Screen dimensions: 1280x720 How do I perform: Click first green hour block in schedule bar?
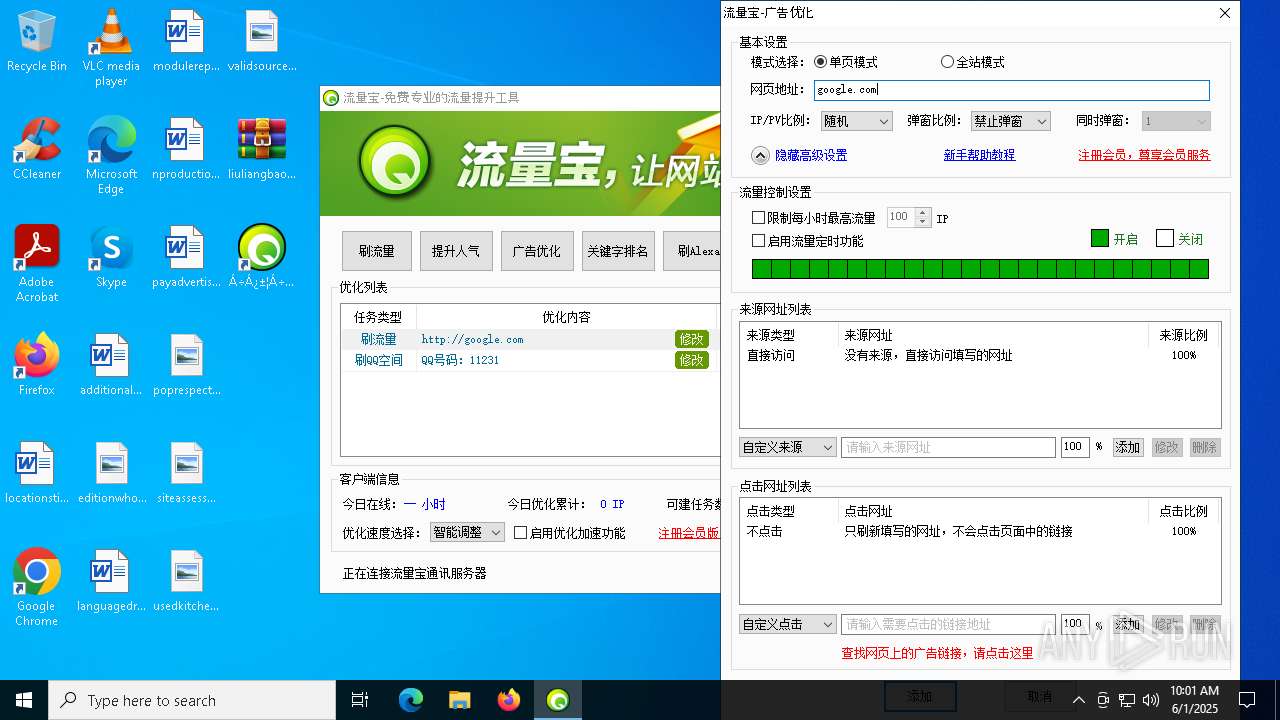(761, 268)
